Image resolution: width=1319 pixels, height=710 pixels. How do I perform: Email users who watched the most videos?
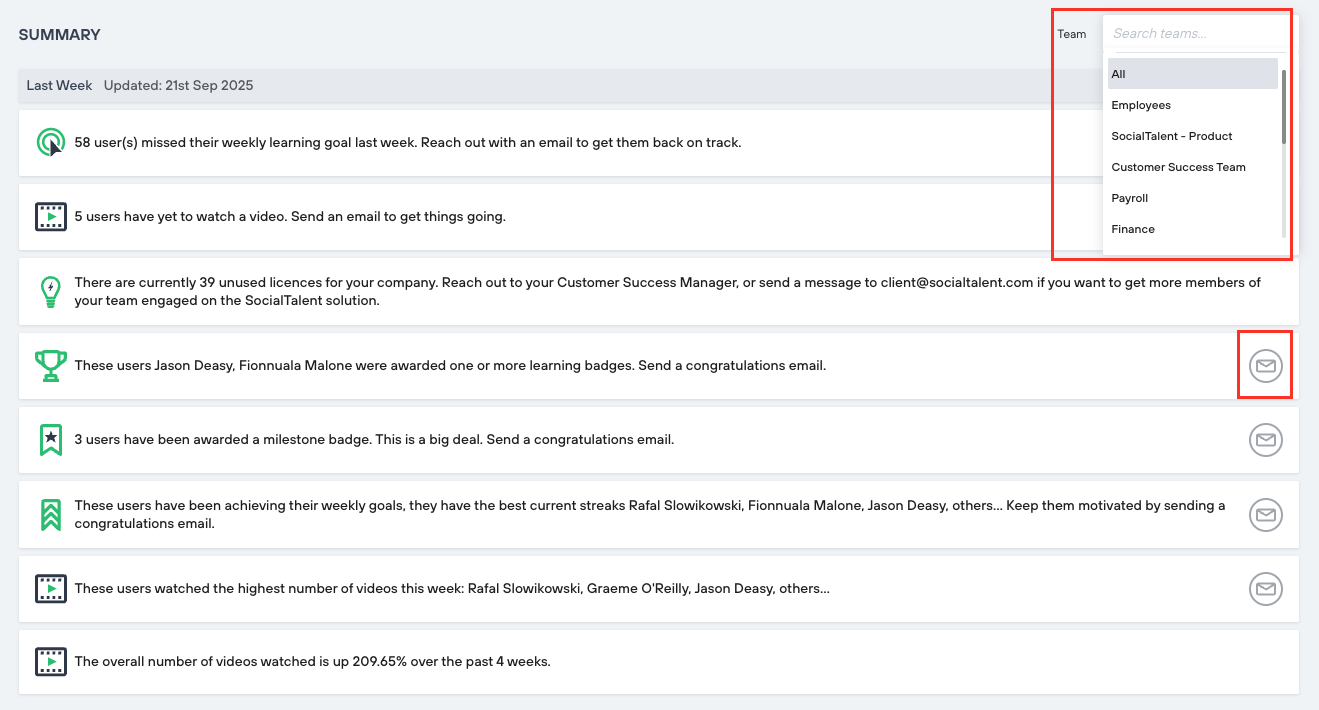1265,588
